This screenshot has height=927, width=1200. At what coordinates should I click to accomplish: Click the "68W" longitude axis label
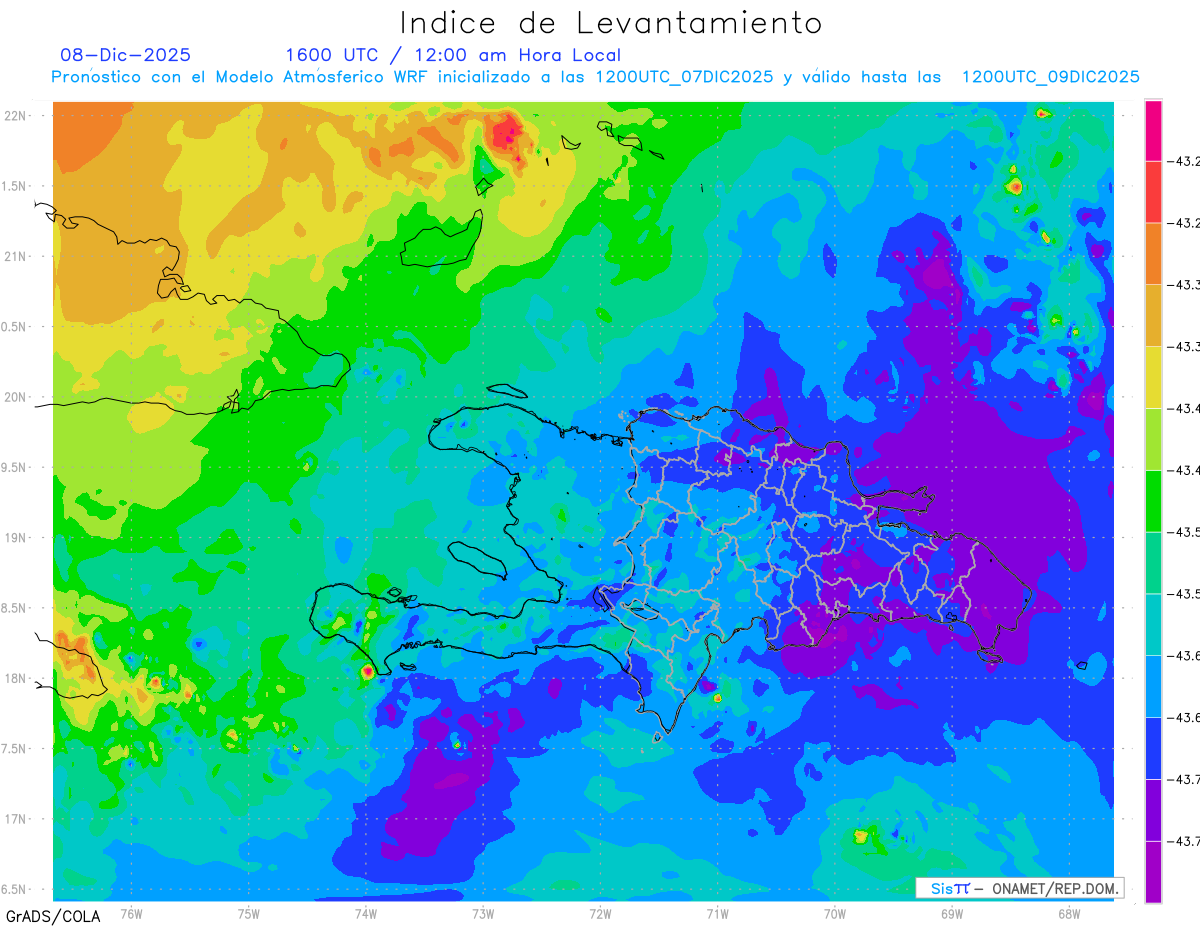[1069, 912]
